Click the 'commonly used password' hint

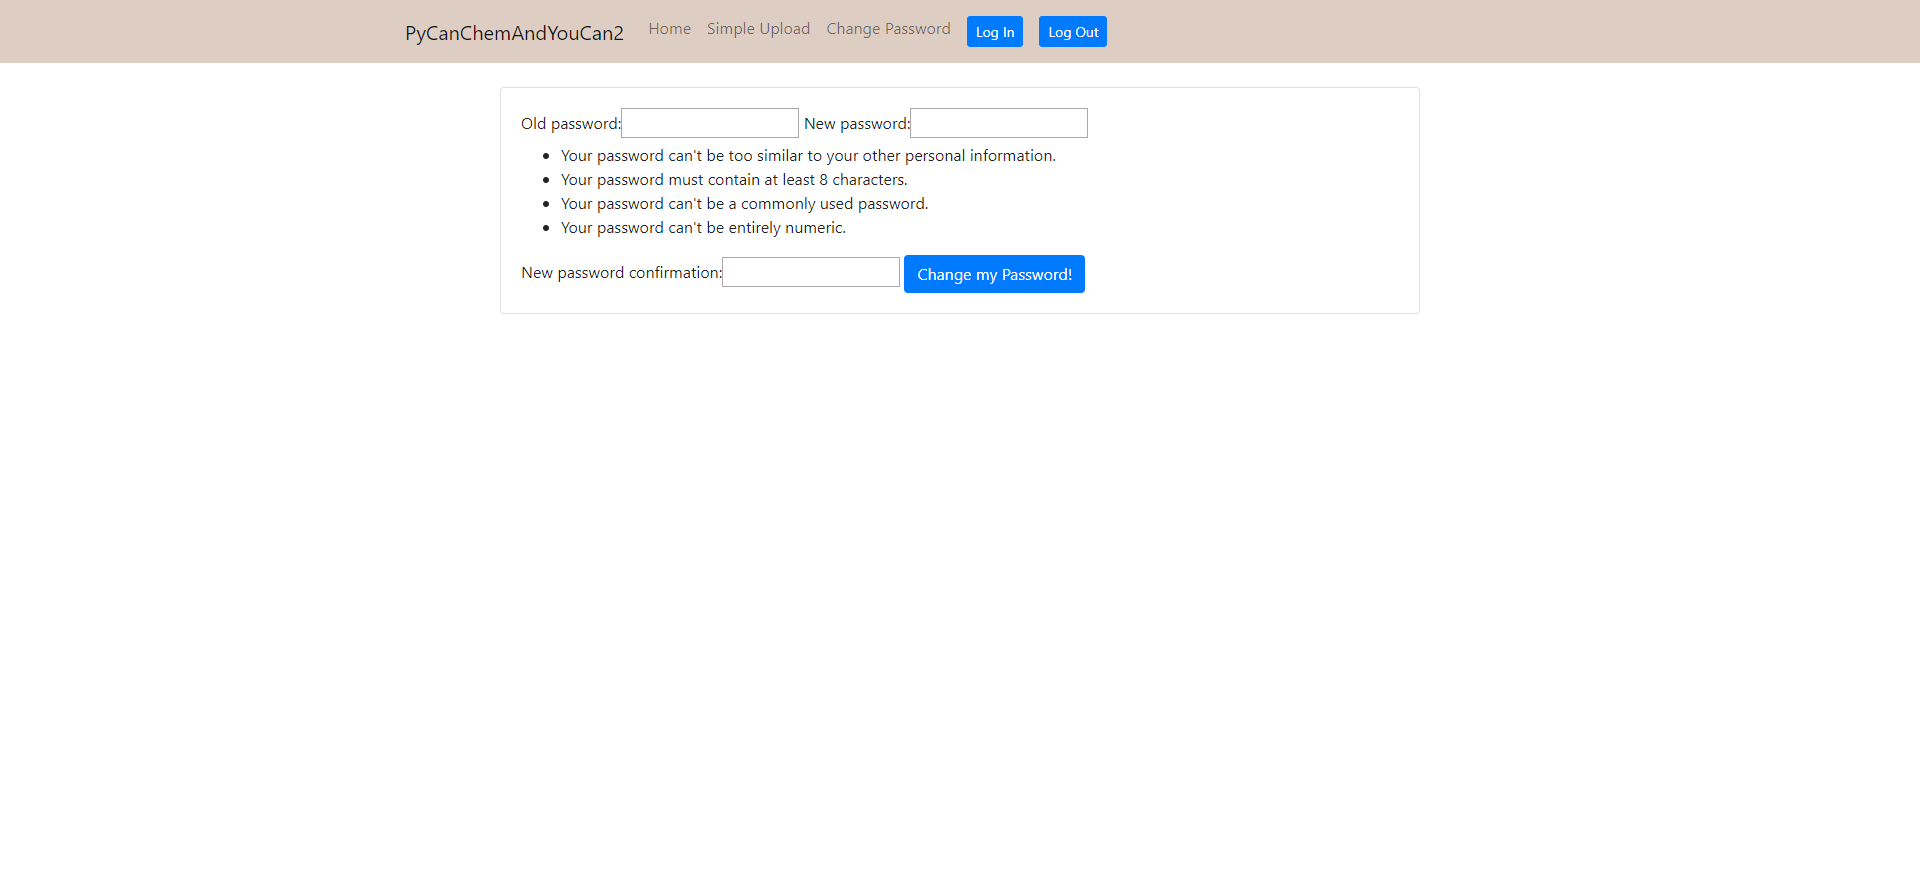click(x=744, y=204)
